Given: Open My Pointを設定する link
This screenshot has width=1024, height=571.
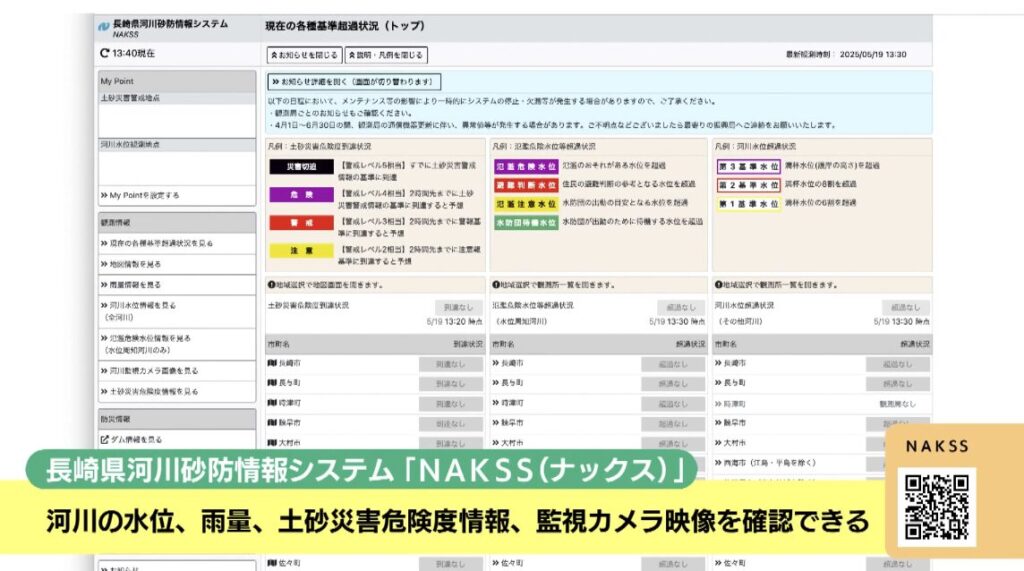Looking at the screenshot, I should 140,195.
